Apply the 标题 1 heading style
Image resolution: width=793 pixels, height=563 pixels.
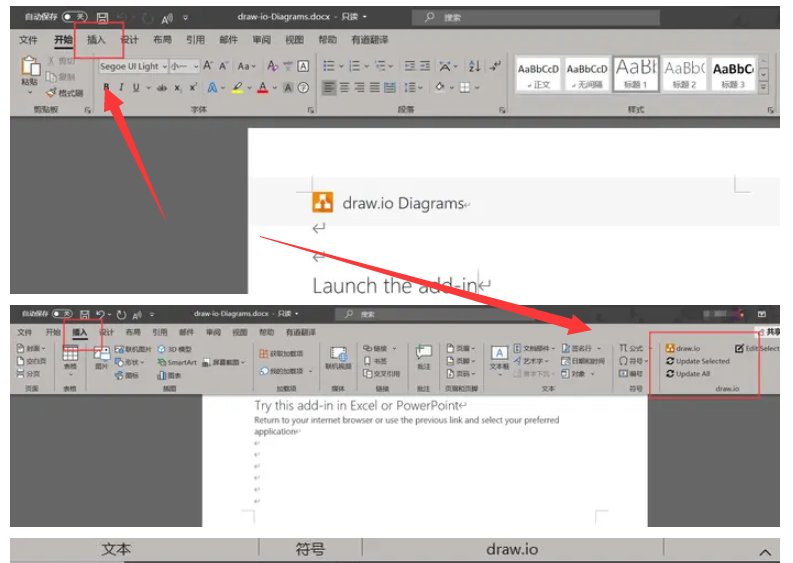636,74
